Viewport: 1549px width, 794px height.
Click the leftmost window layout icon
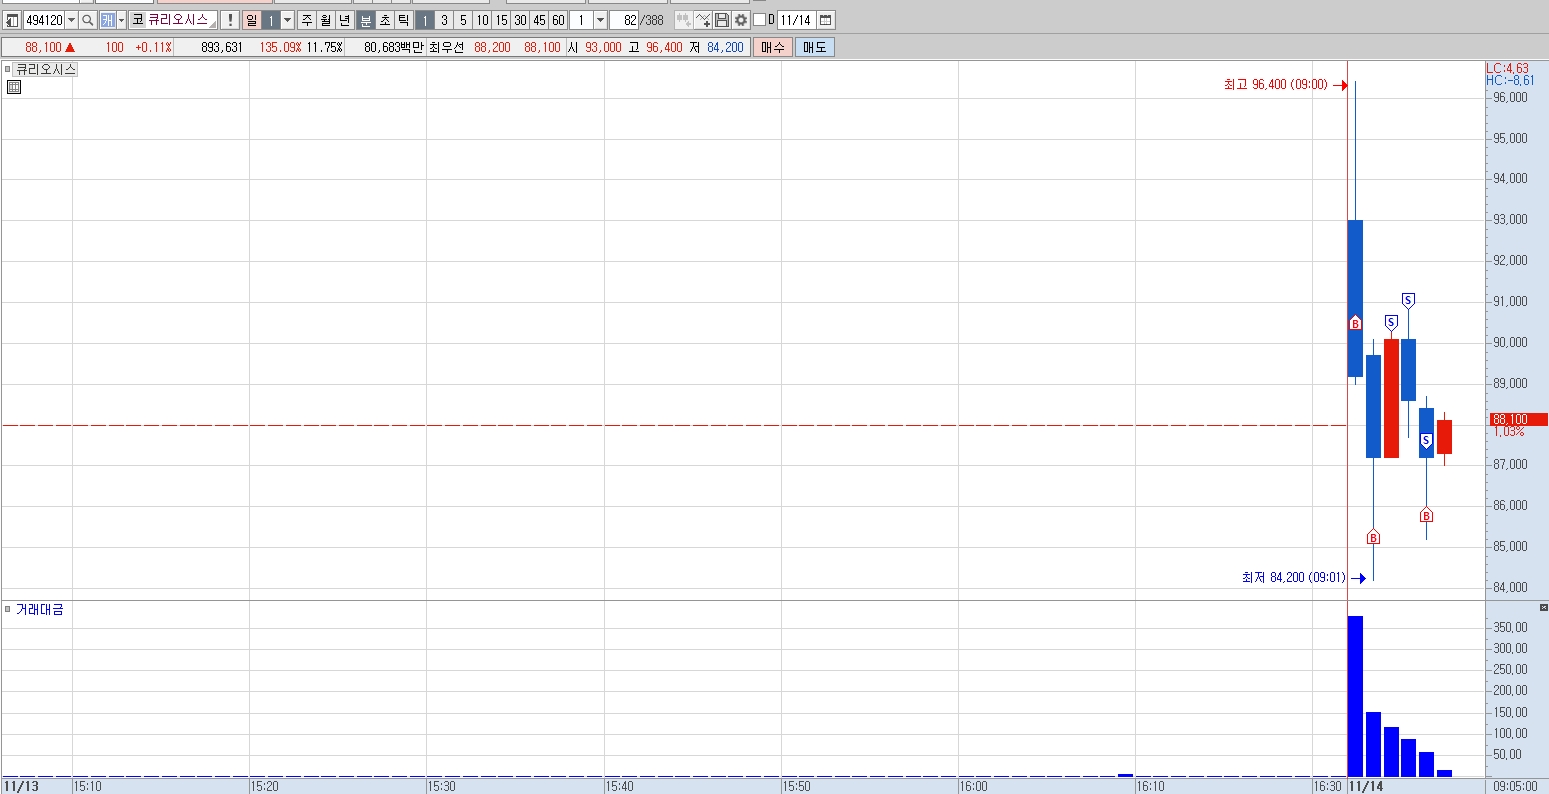[x=12, y=20]
